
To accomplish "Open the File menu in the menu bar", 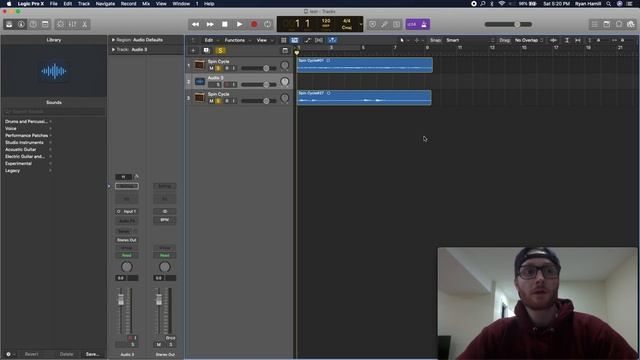I will (x=53, y=4).
